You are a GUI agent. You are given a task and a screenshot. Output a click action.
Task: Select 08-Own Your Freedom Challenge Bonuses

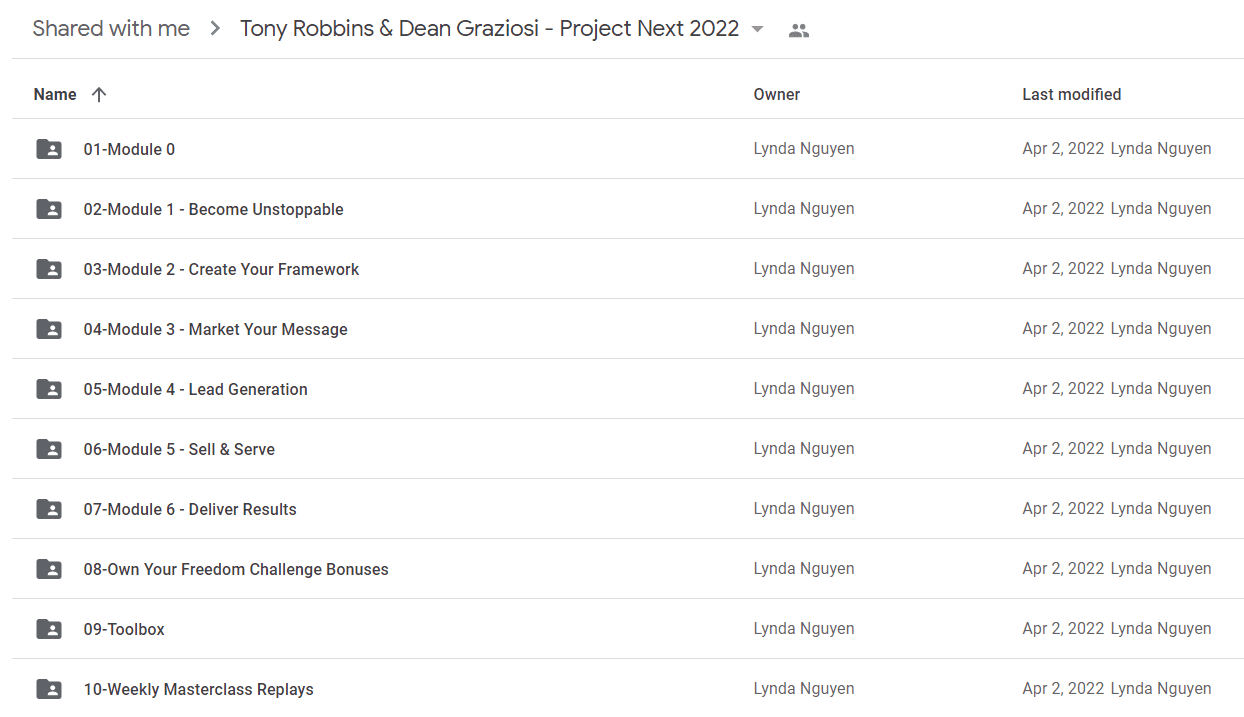pyautogui.click(x=236, y=569)
